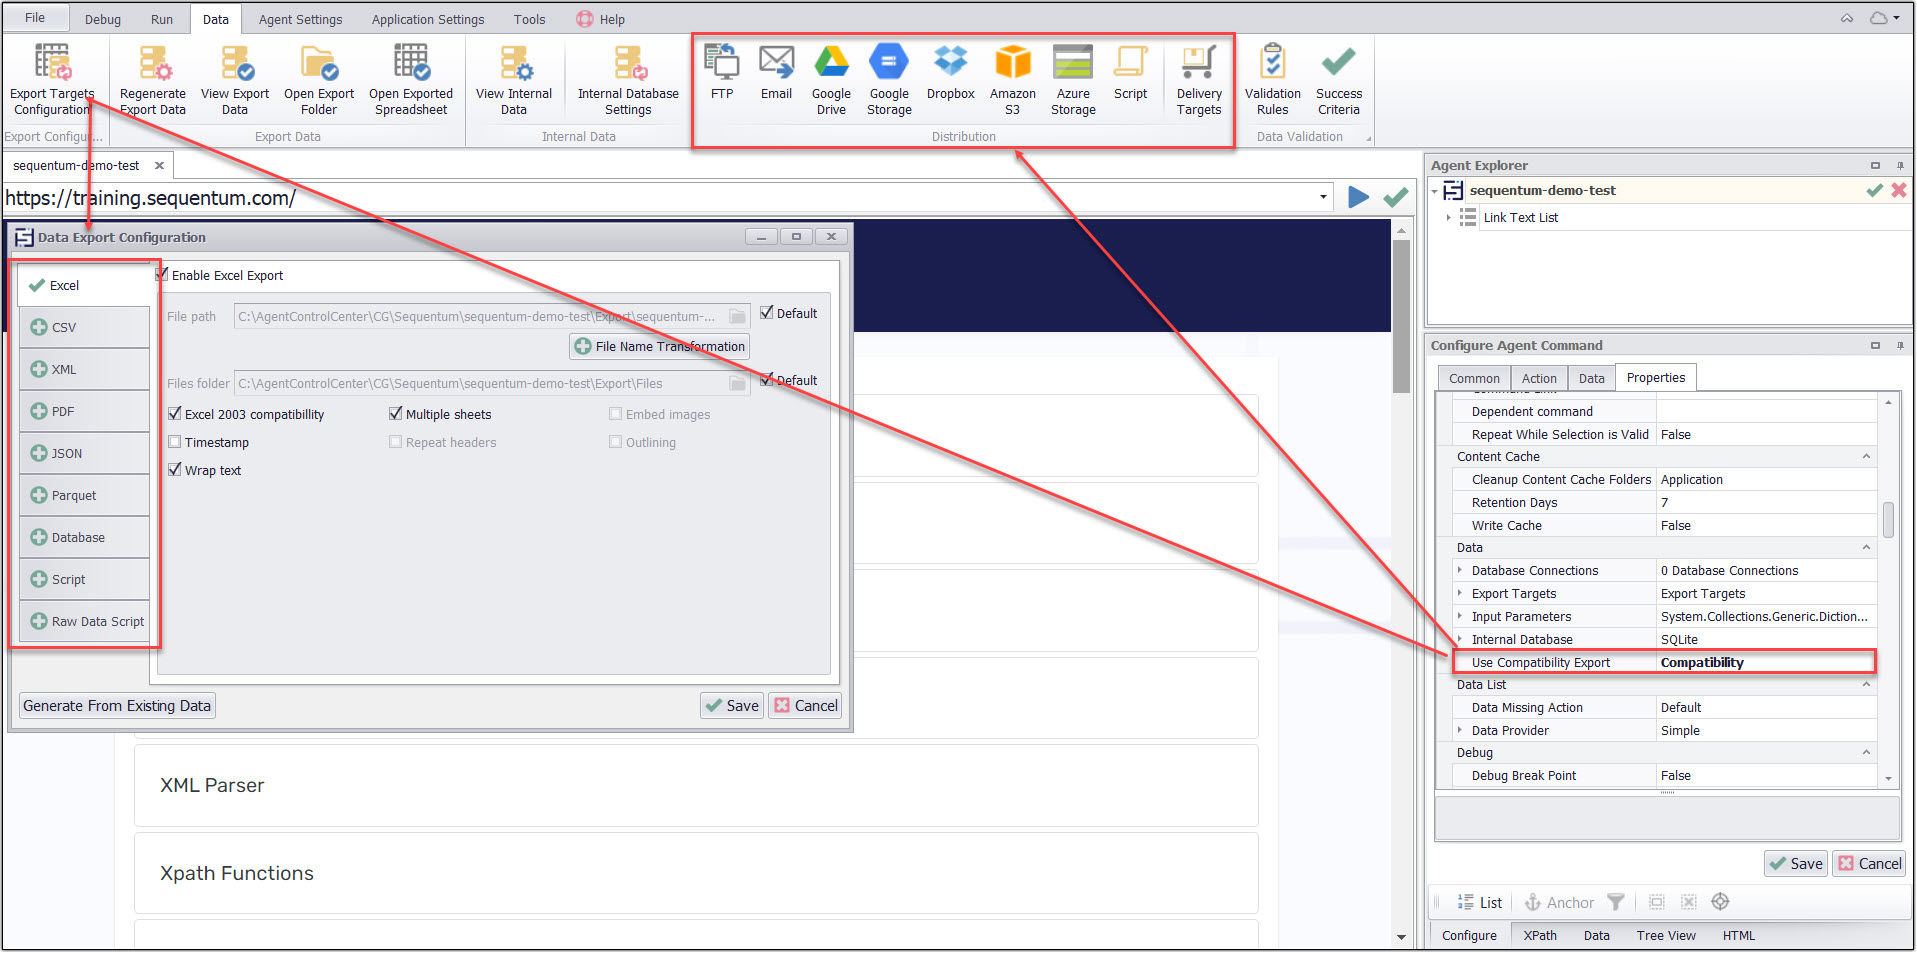Open Validation Rules settings
This screenshot has height=953, width=1917.
pyautogui.click(x=1272, y=78)
